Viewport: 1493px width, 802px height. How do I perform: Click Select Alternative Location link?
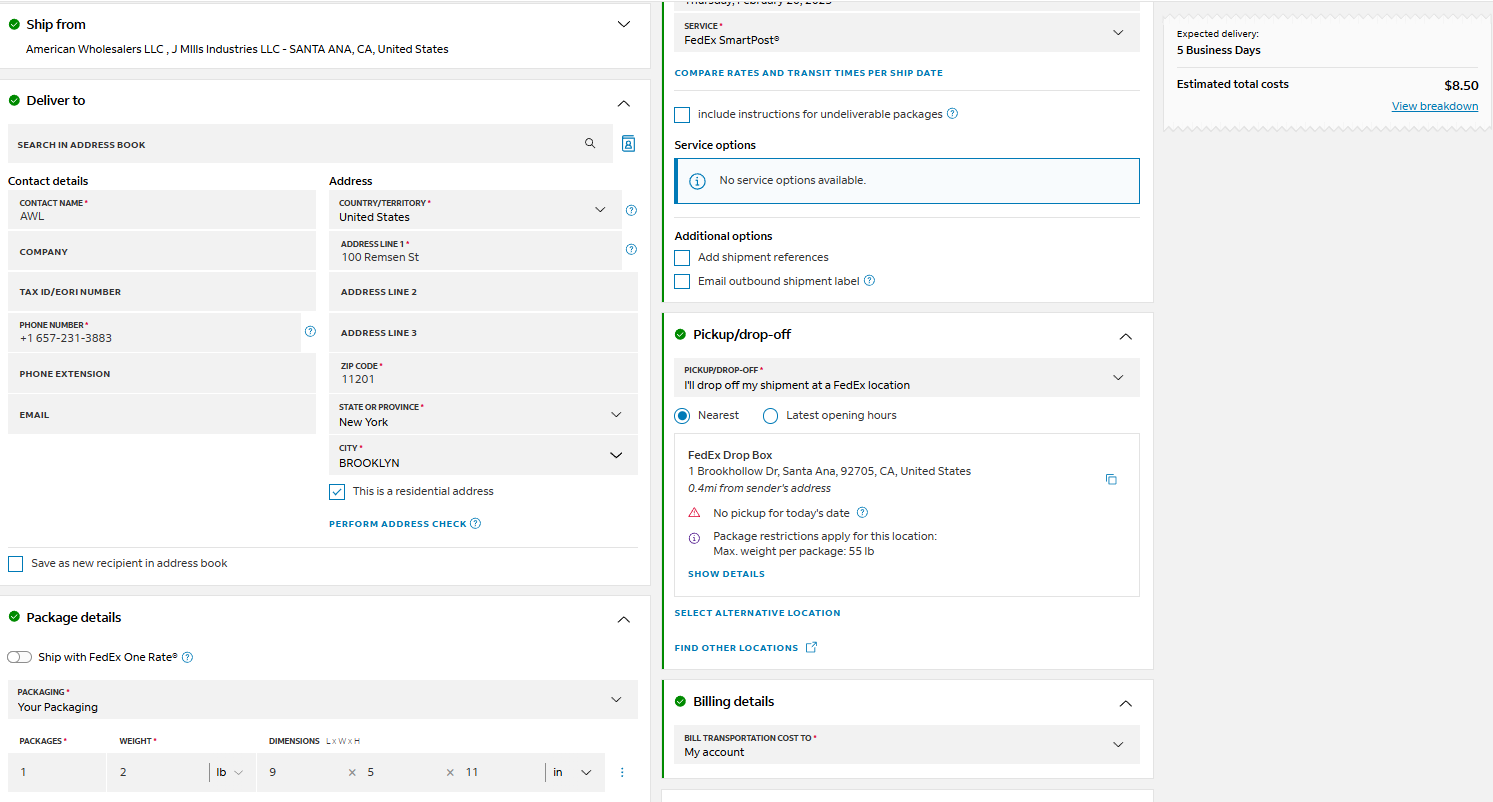point(757,613)
